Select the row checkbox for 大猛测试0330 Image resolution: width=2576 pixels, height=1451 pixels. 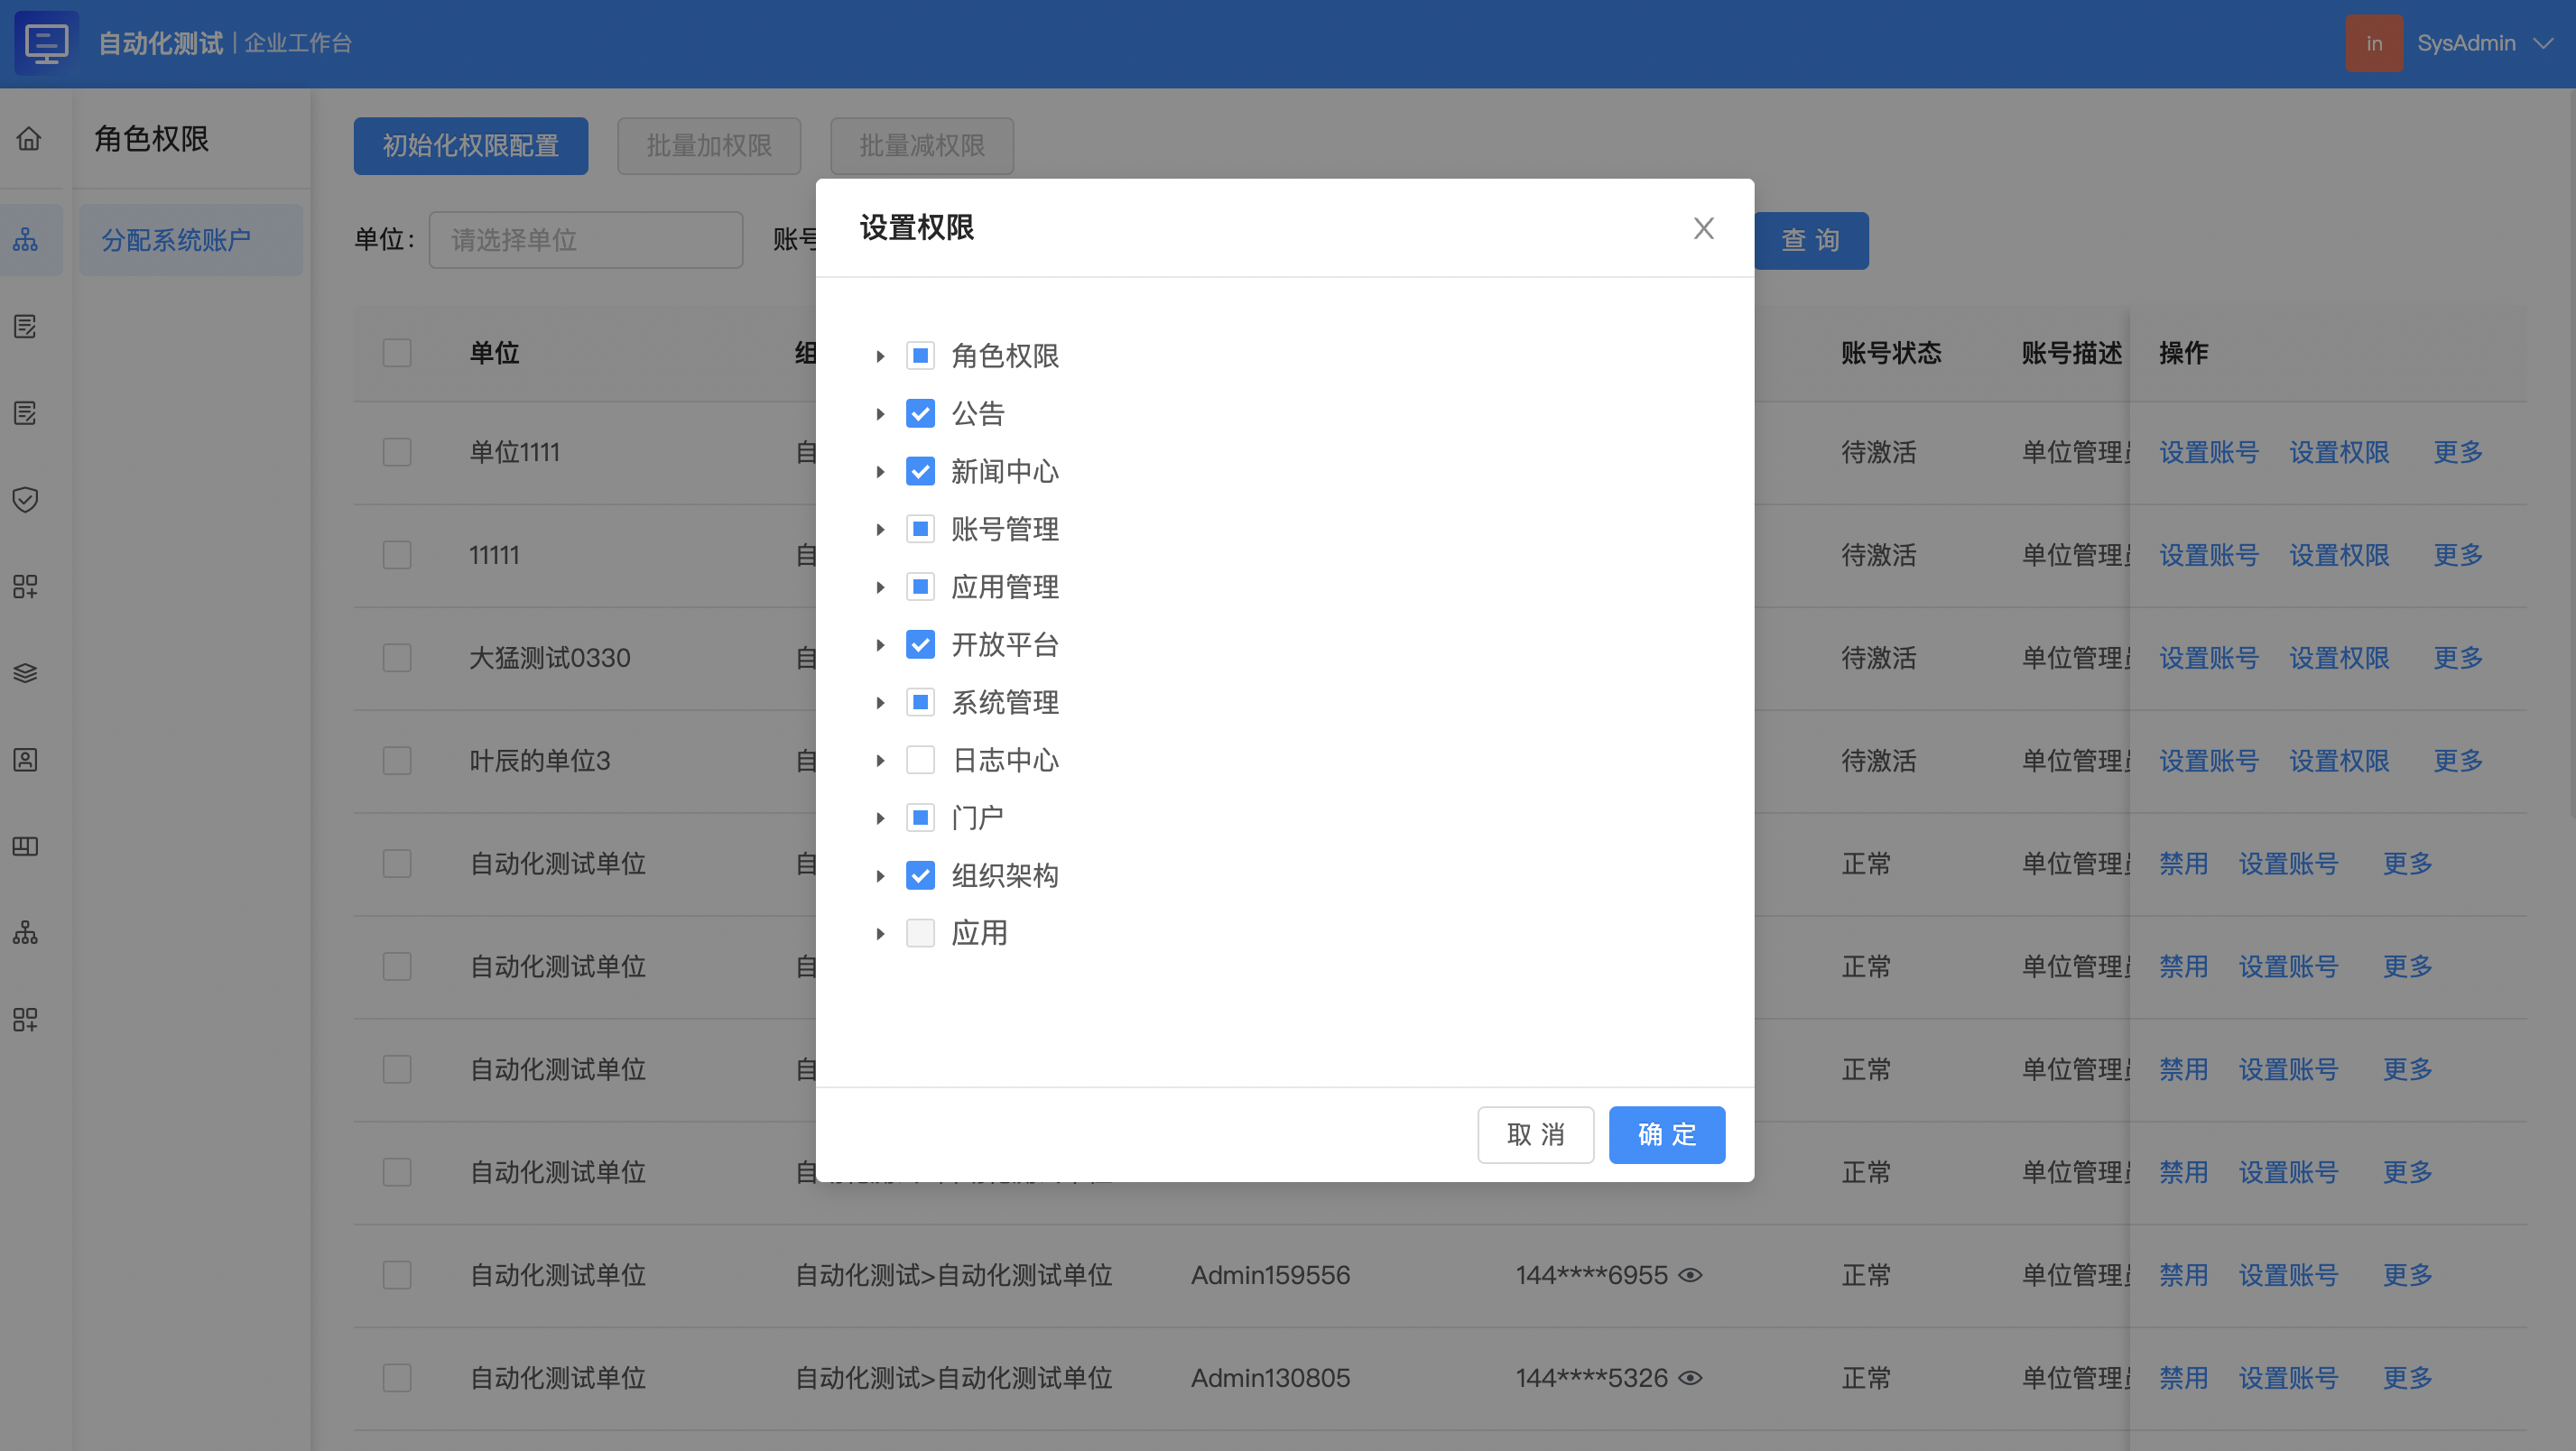[x=397, y=658]
